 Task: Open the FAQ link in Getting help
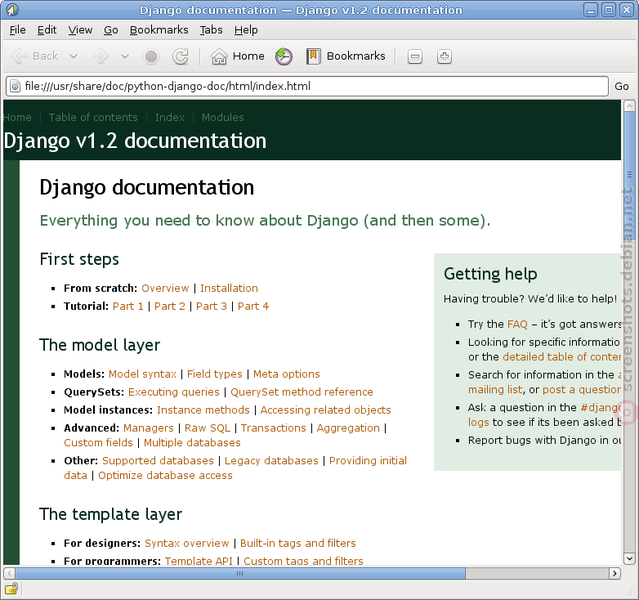tap(518, 324)
